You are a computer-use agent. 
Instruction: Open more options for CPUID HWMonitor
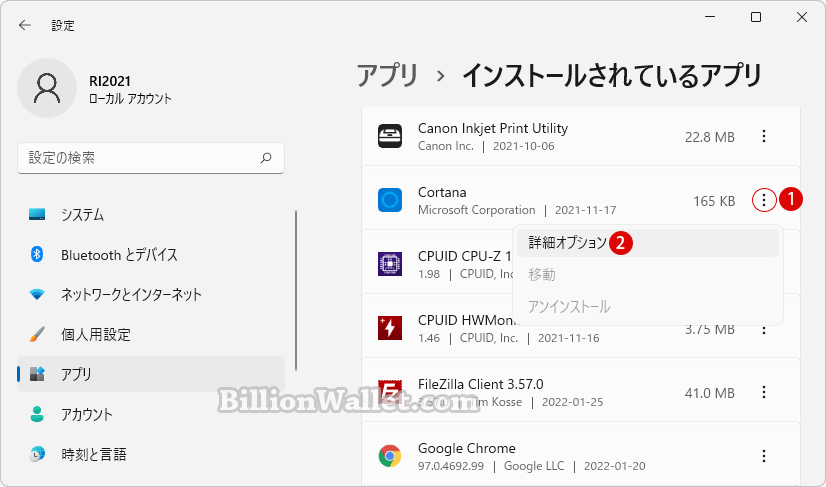tap(764, 330)
